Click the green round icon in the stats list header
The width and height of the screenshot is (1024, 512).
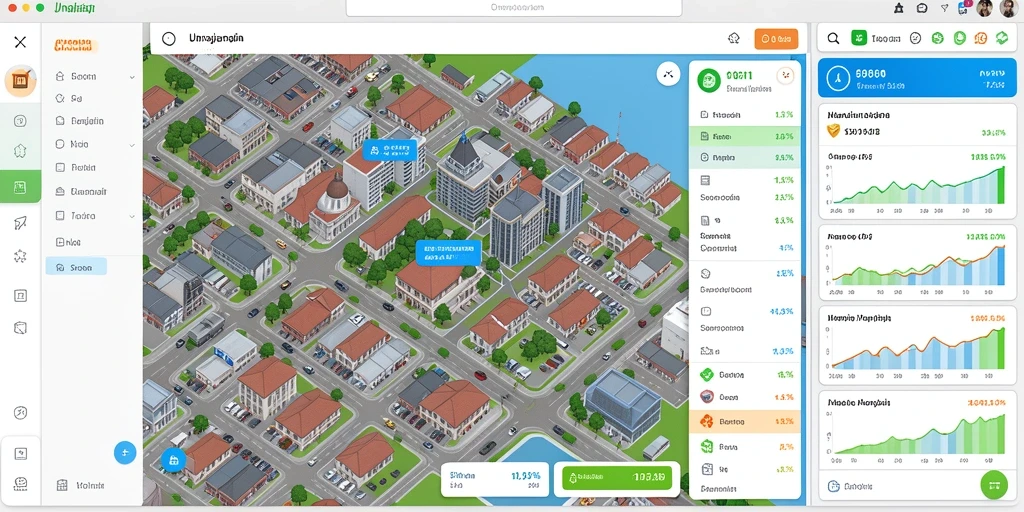[709, 80]
